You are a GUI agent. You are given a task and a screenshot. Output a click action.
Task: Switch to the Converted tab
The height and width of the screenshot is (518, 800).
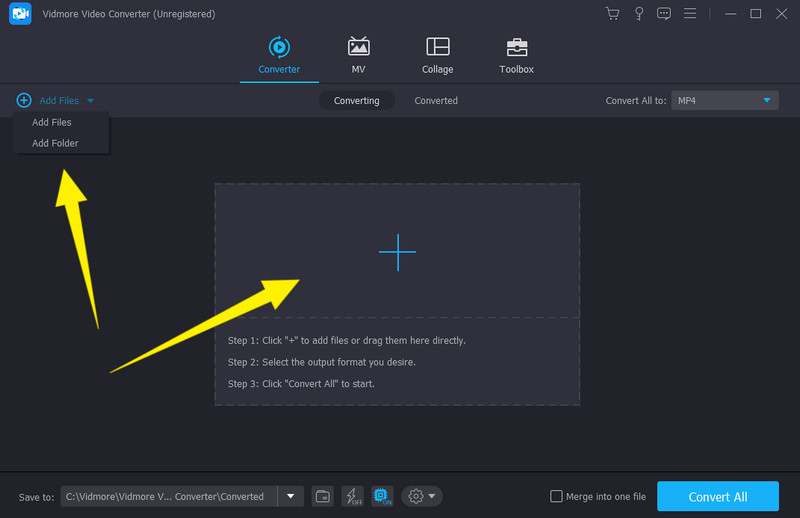pos(436,101)
